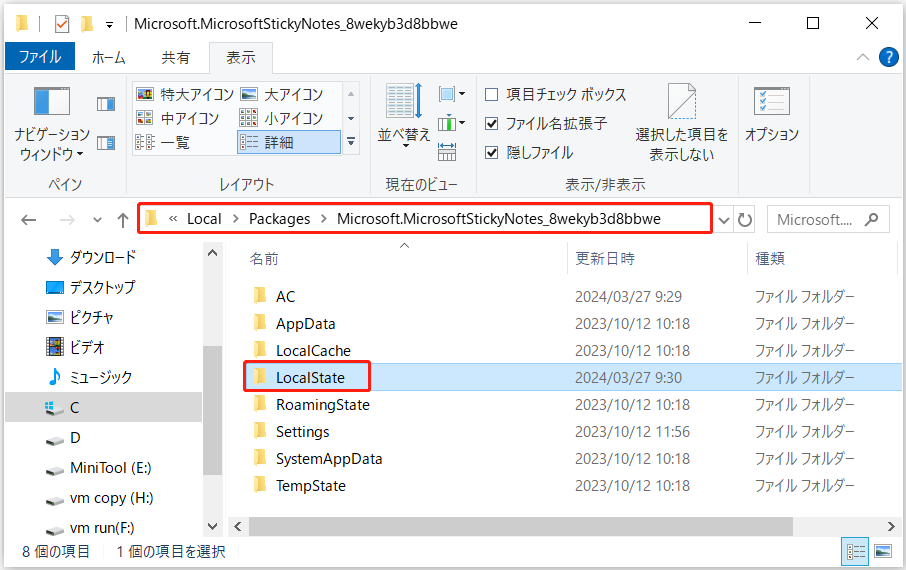Sort by the 名前 column header

pos(264,258)
